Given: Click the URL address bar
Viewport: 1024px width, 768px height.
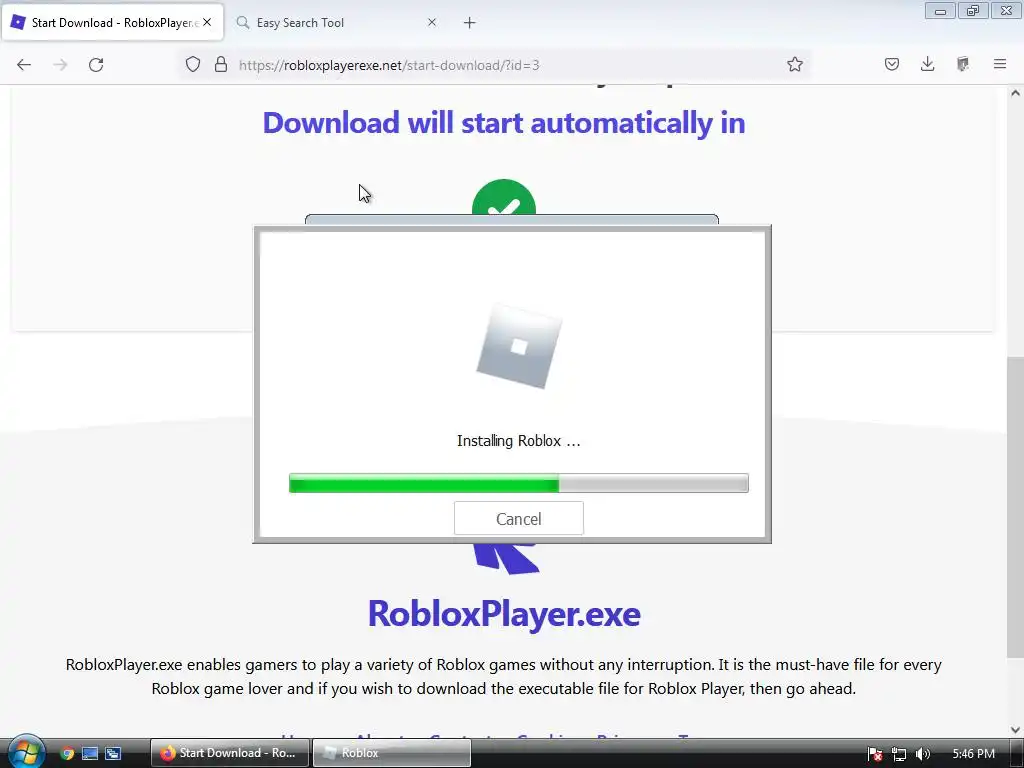Looking at the screenshot, I should pyautogui.click(x=496, y=65).
